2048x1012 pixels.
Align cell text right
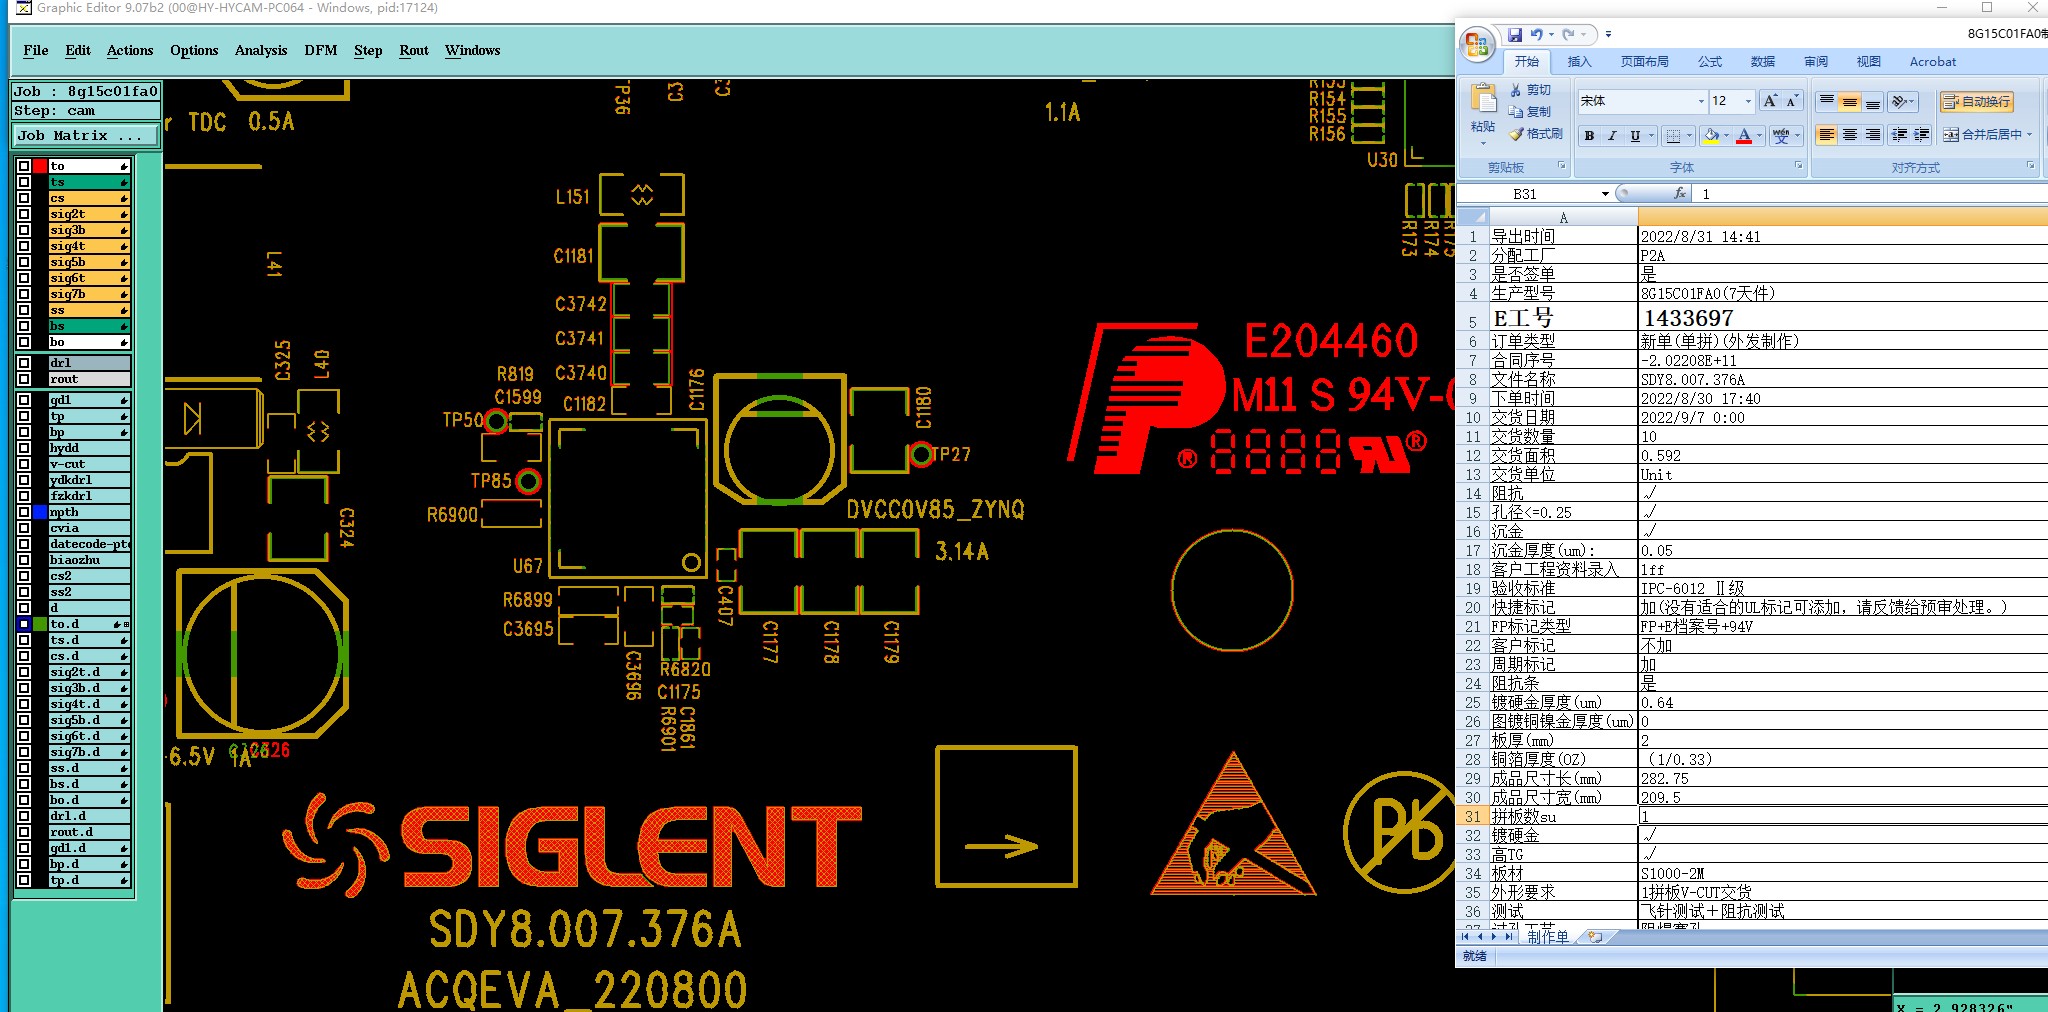(x=1873, y=135)
